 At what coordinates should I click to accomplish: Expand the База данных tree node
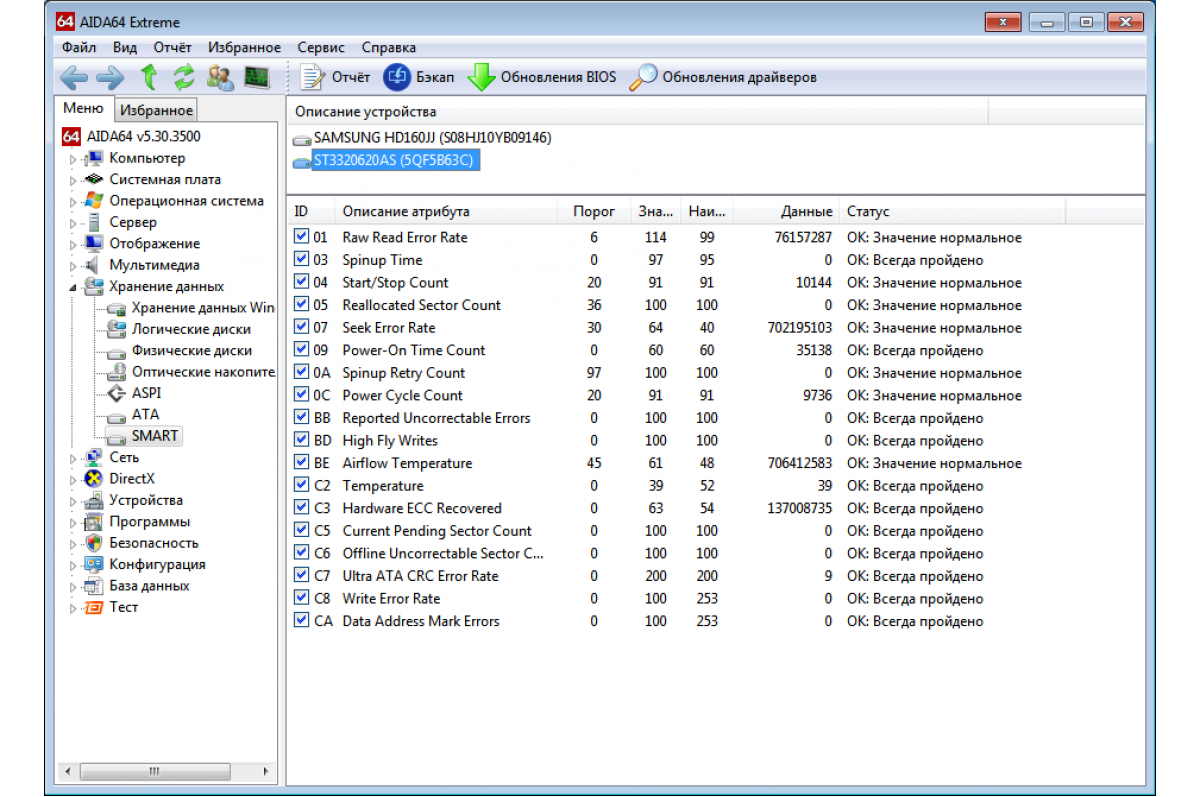click(x=72, y=586)
